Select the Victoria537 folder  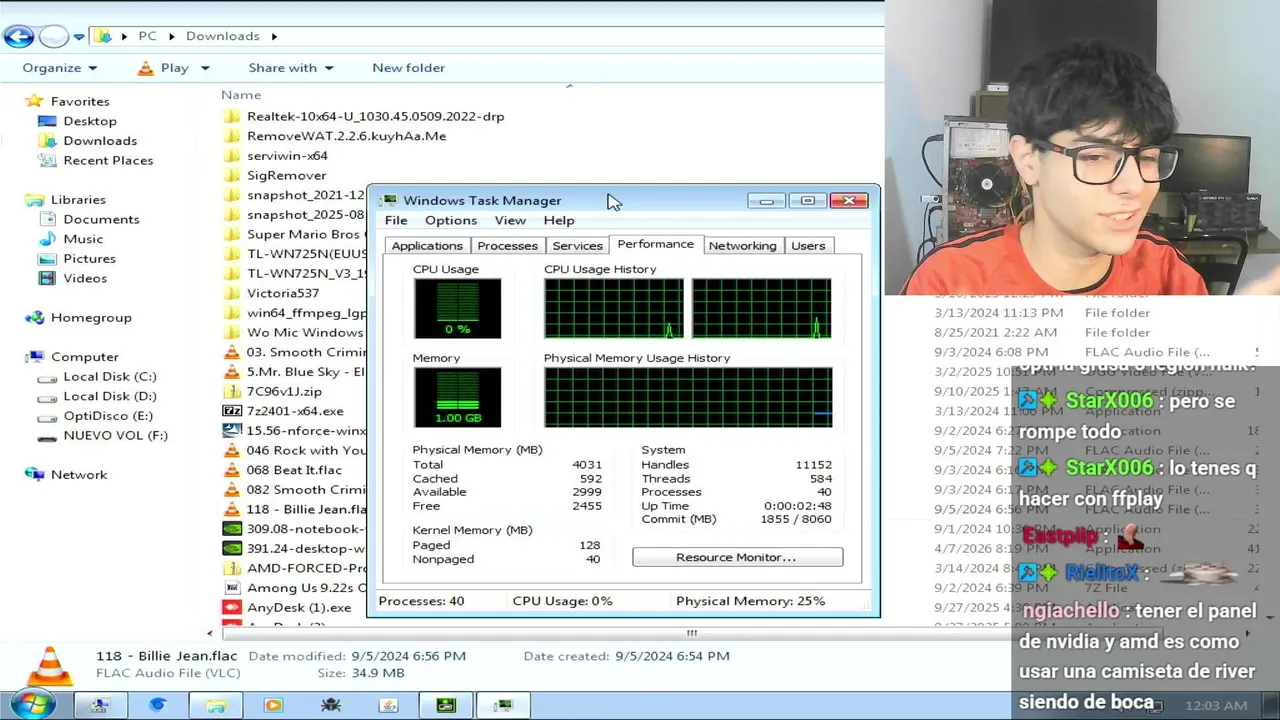[x=283, y=293]
